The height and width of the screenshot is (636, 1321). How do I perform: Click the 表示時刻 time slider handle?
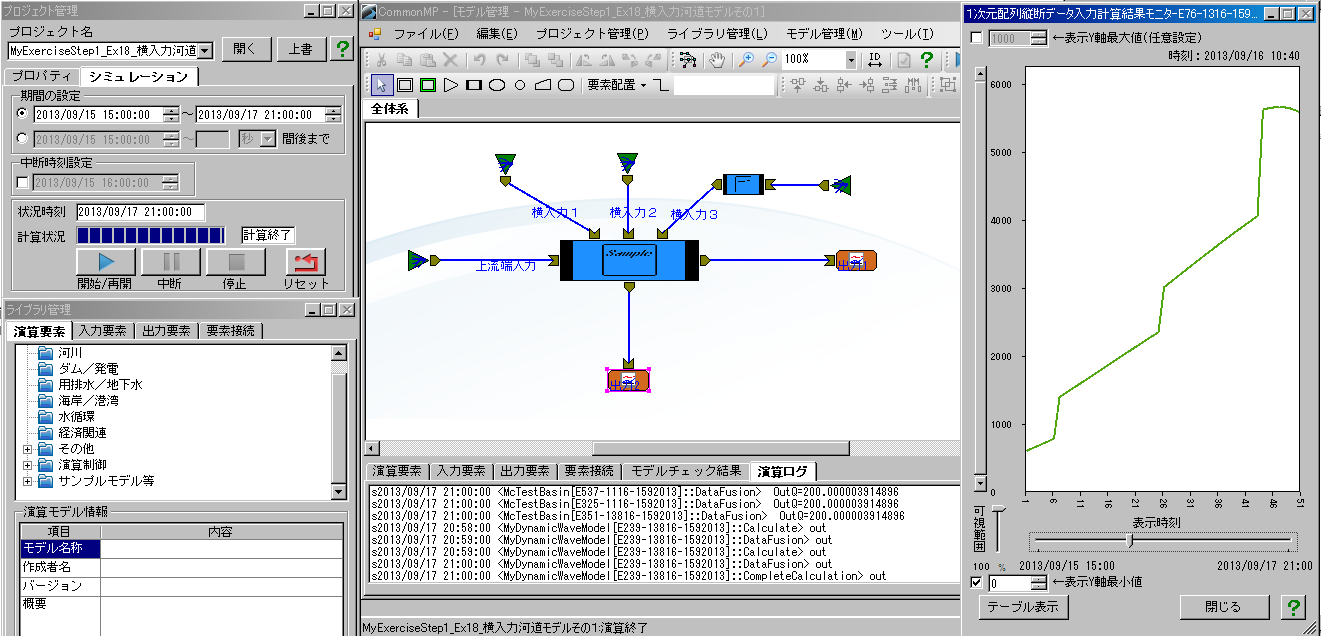coord(1129,540)
